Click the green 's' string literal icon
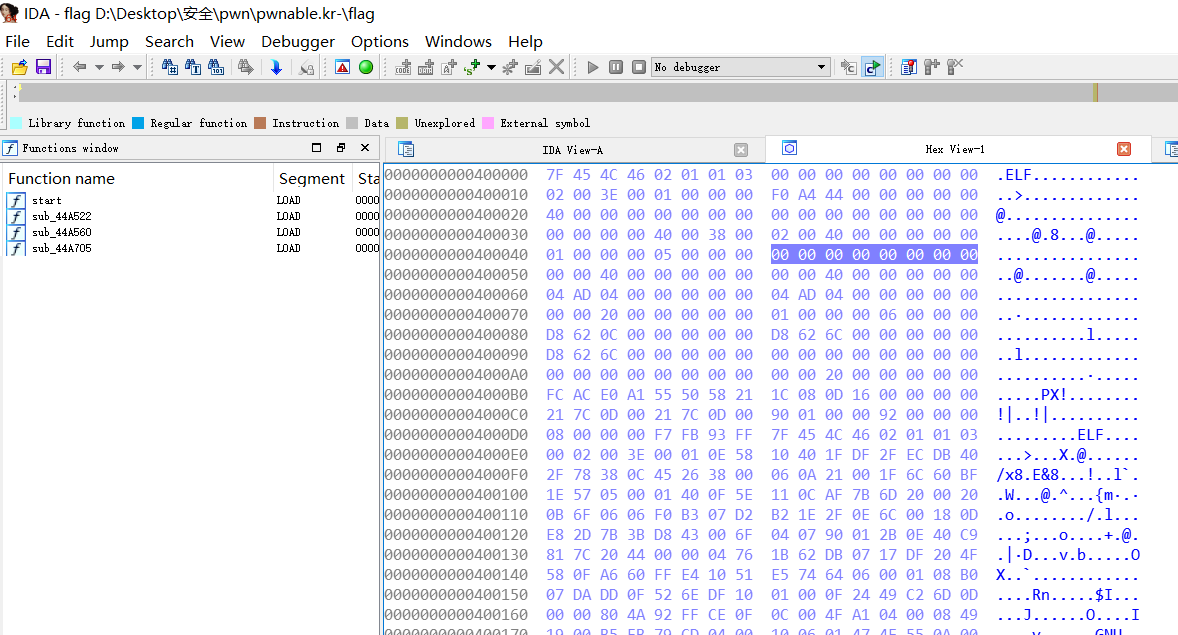This screenshot has height=635, width=1178. click(473, 67)
